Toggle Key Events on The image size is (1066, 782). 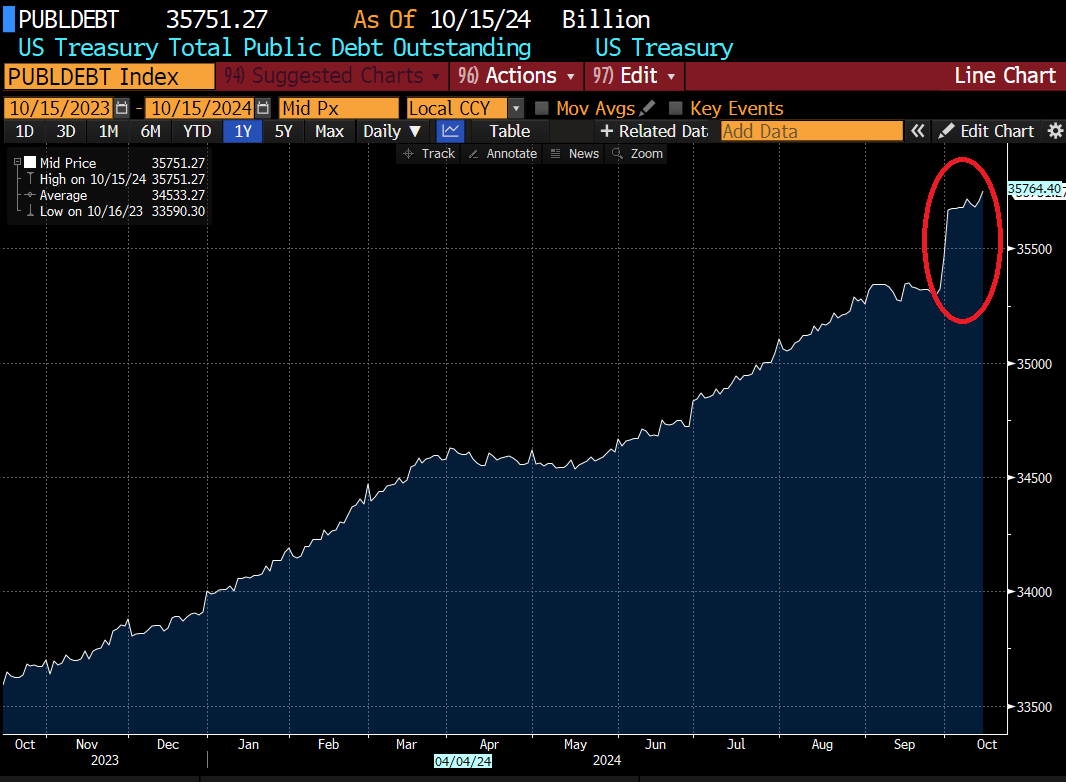pyautogui.click(x=674, y=107)
